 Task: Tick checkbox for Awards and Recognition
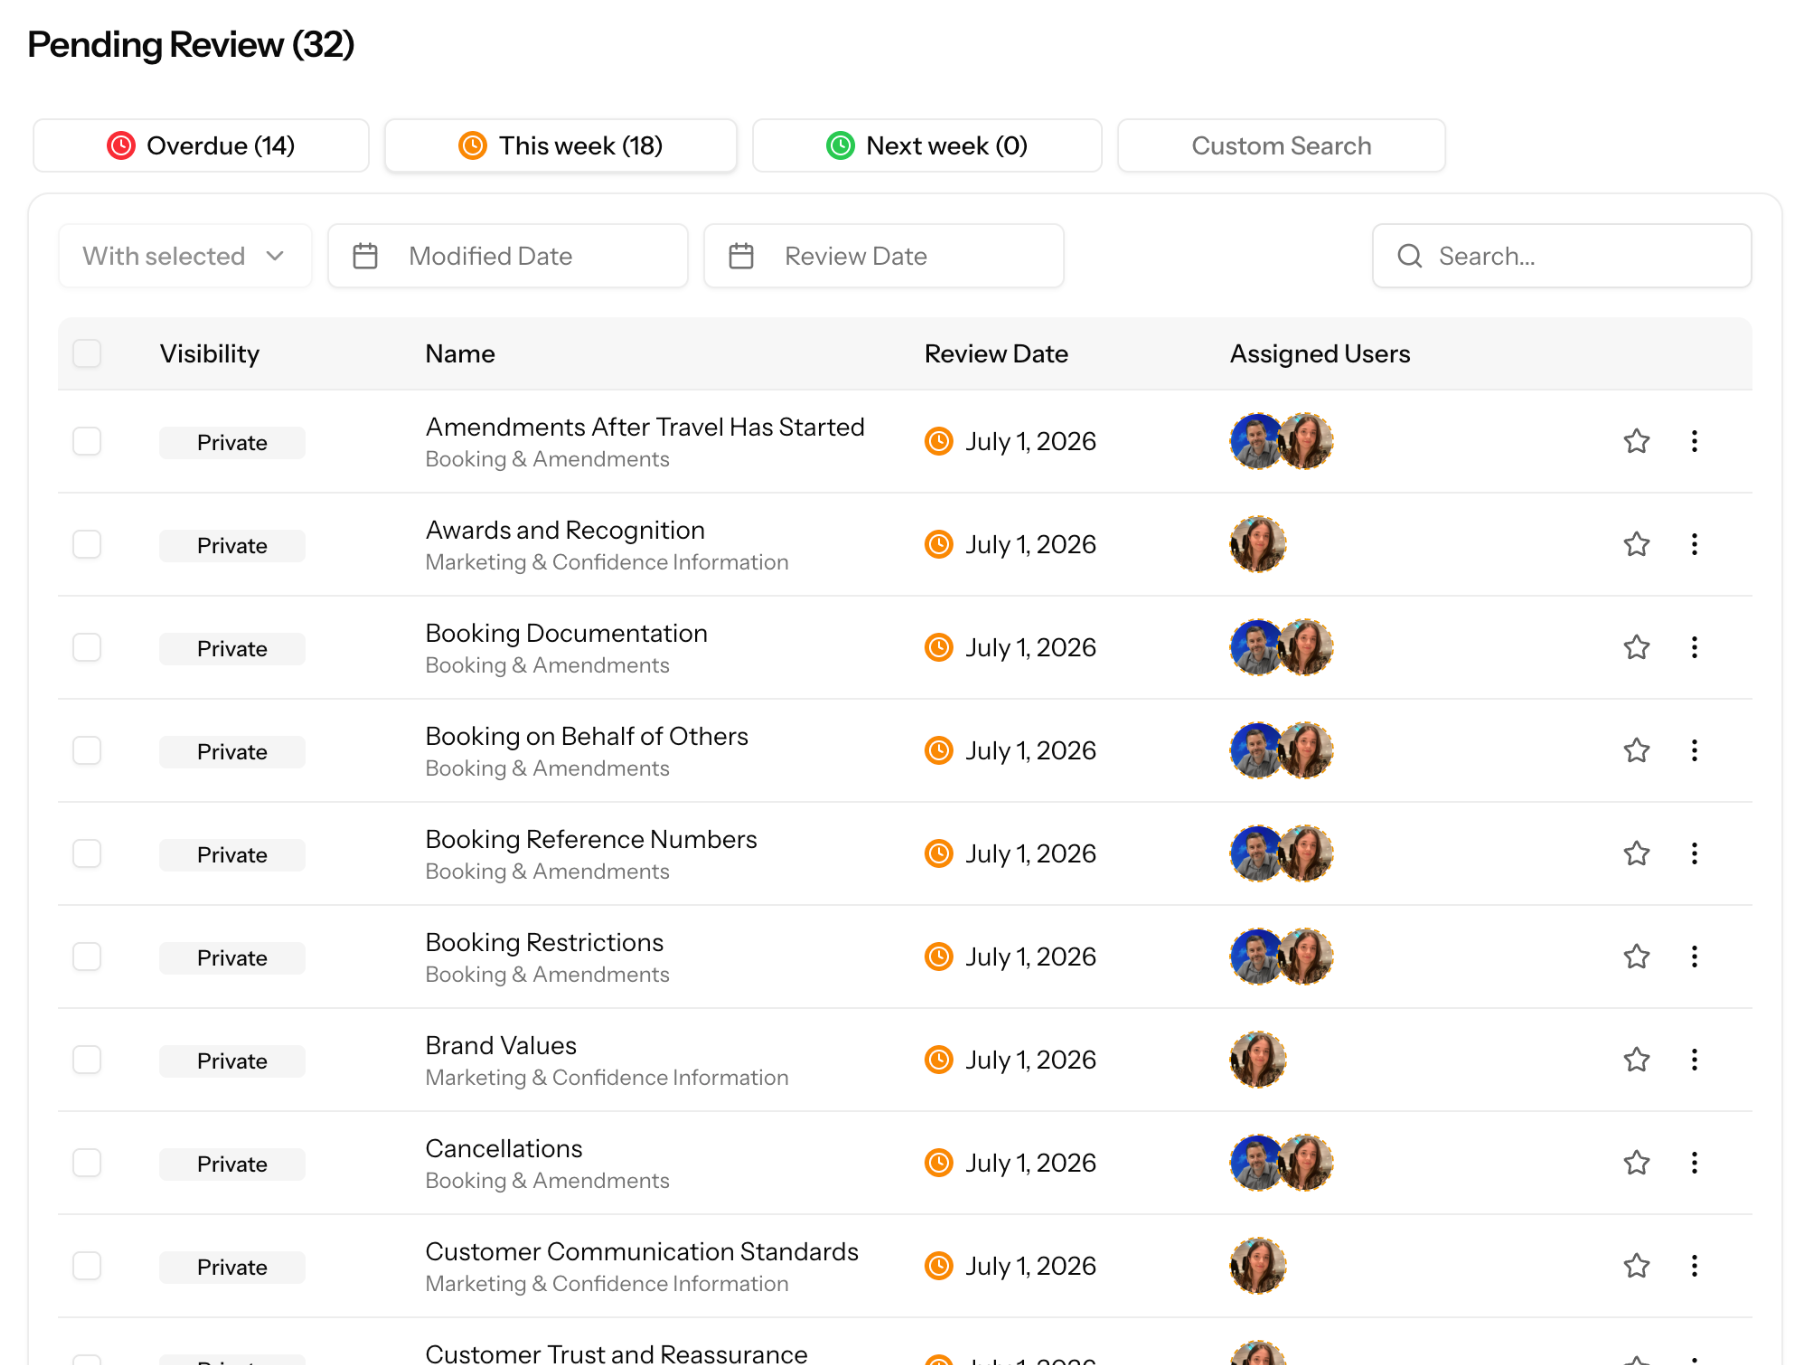pyautogui.click(x=87, y=544)
